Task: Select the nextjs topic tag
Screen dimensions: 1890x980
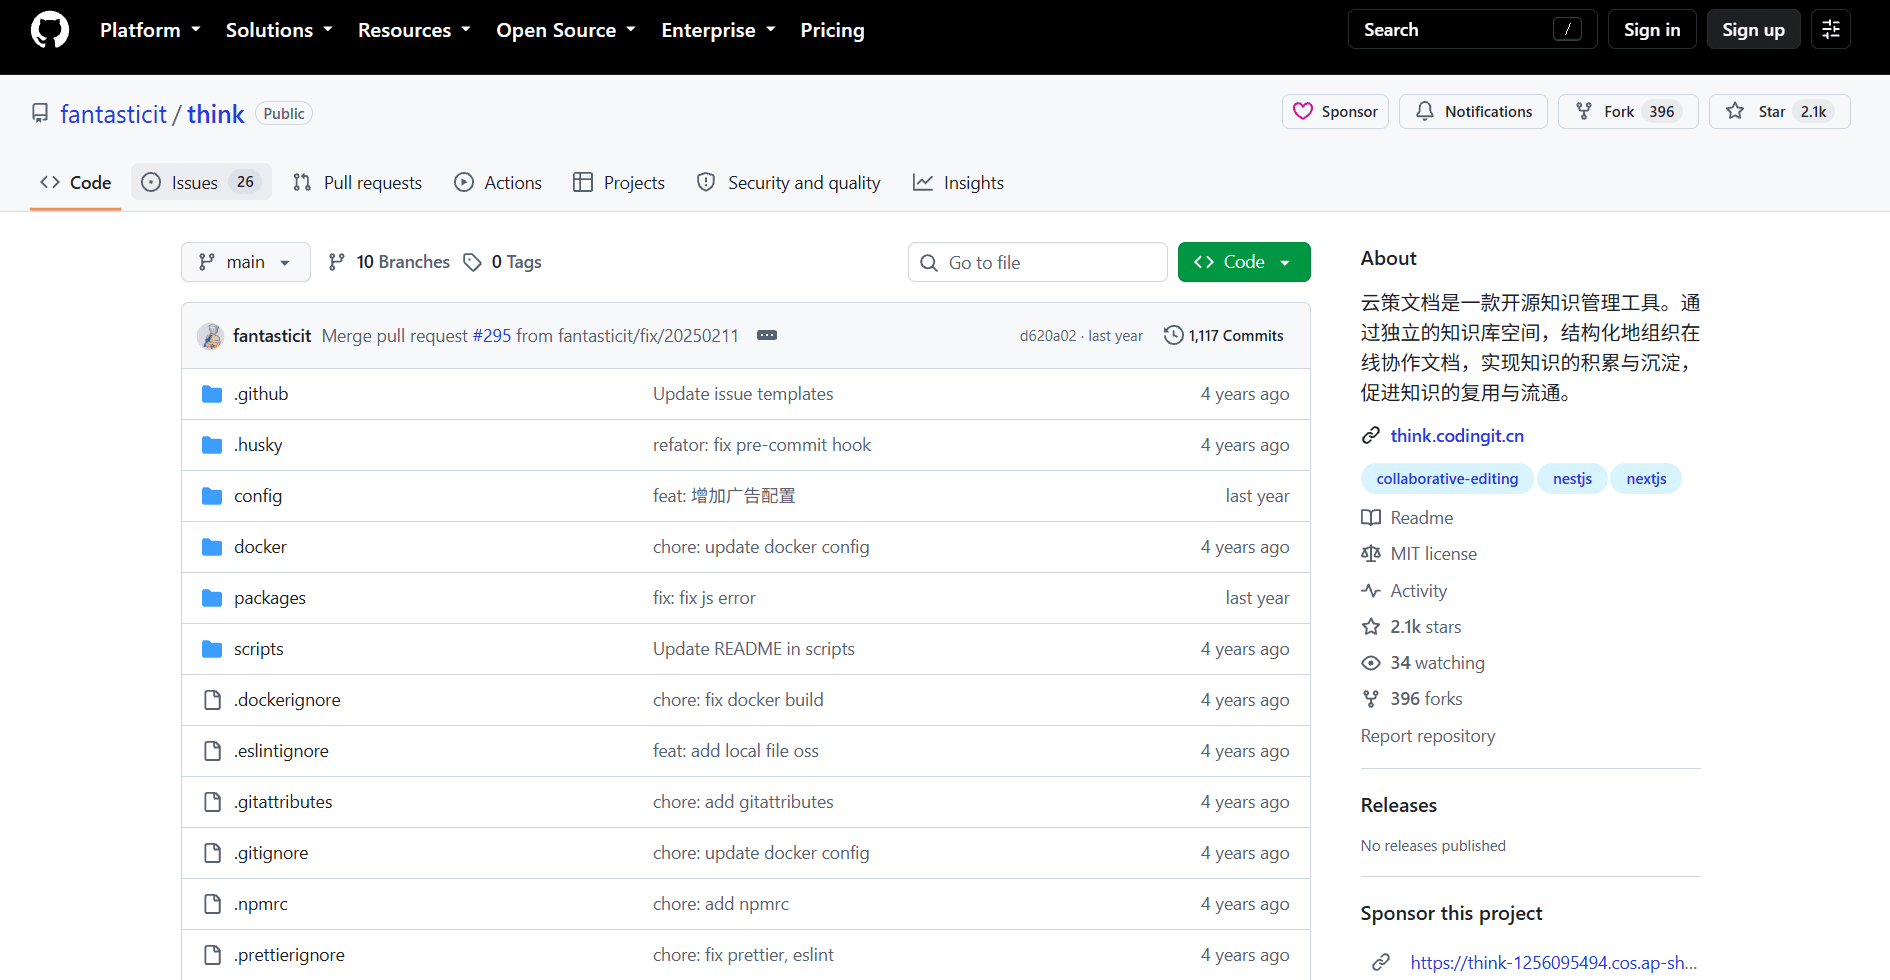Action: coord(1646,479)
